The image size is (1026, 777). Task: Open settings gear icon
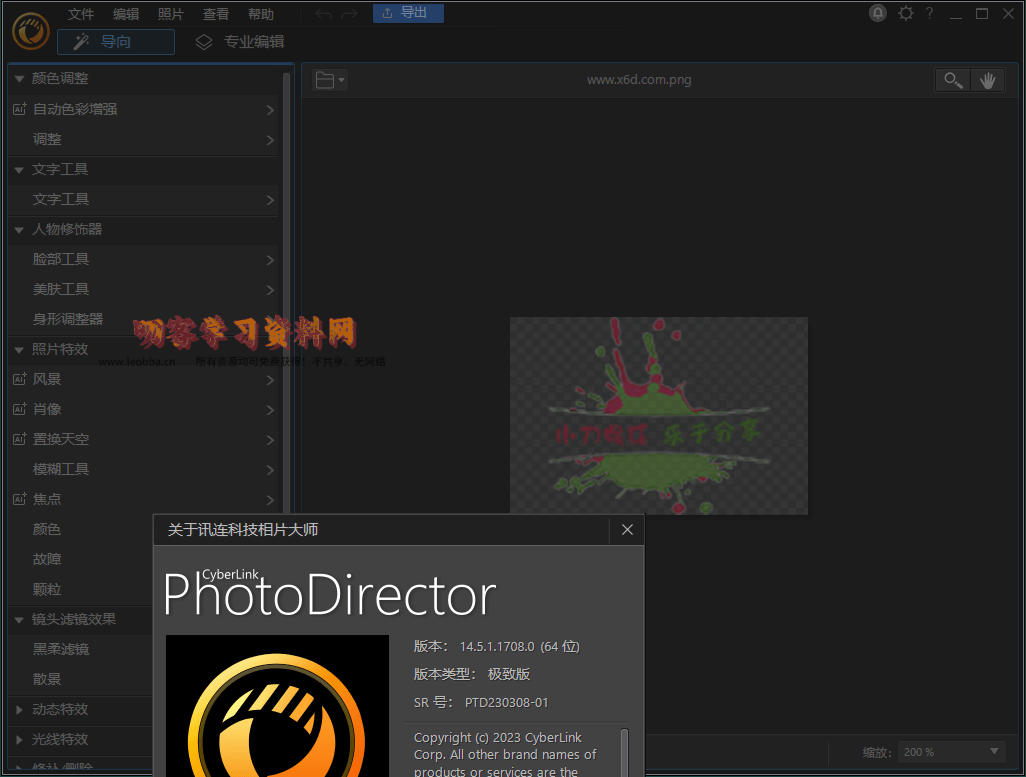(906, 13)
